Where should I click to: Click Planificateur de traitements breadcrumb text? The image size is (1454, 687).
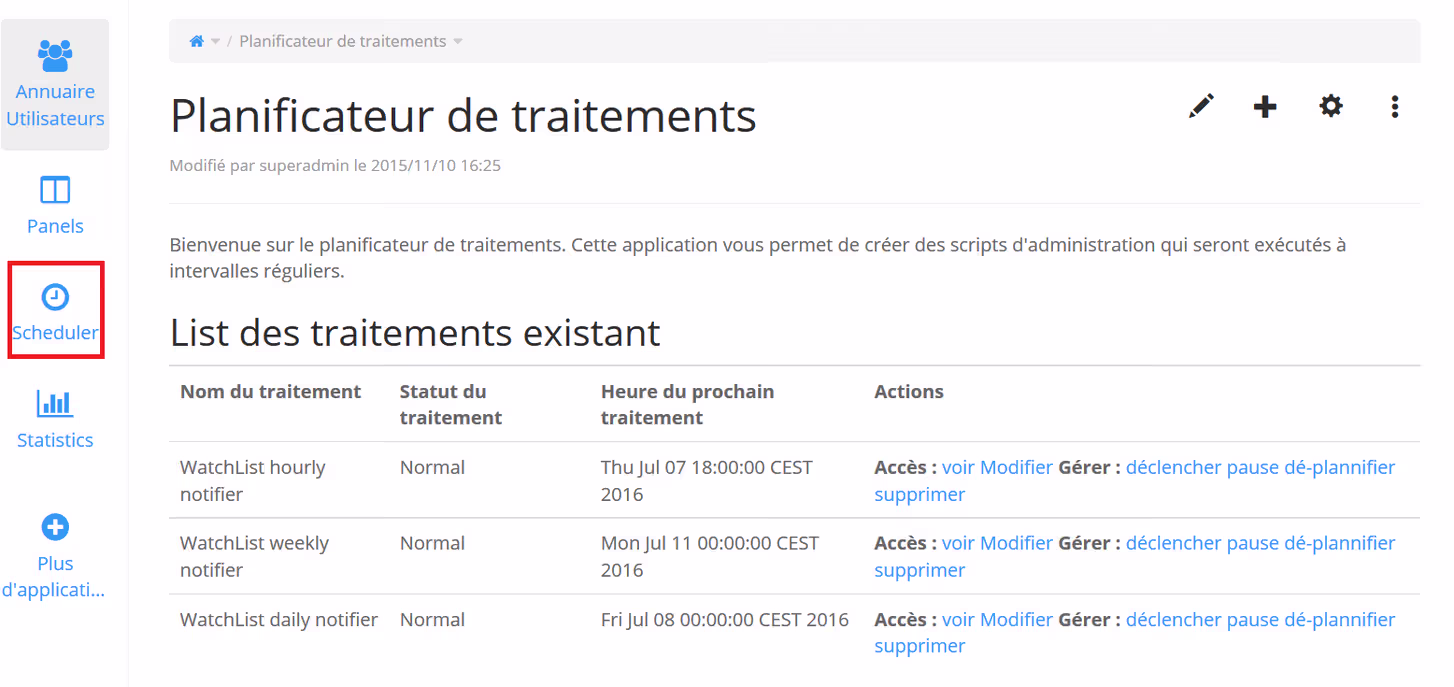click(x=342, y=41)
